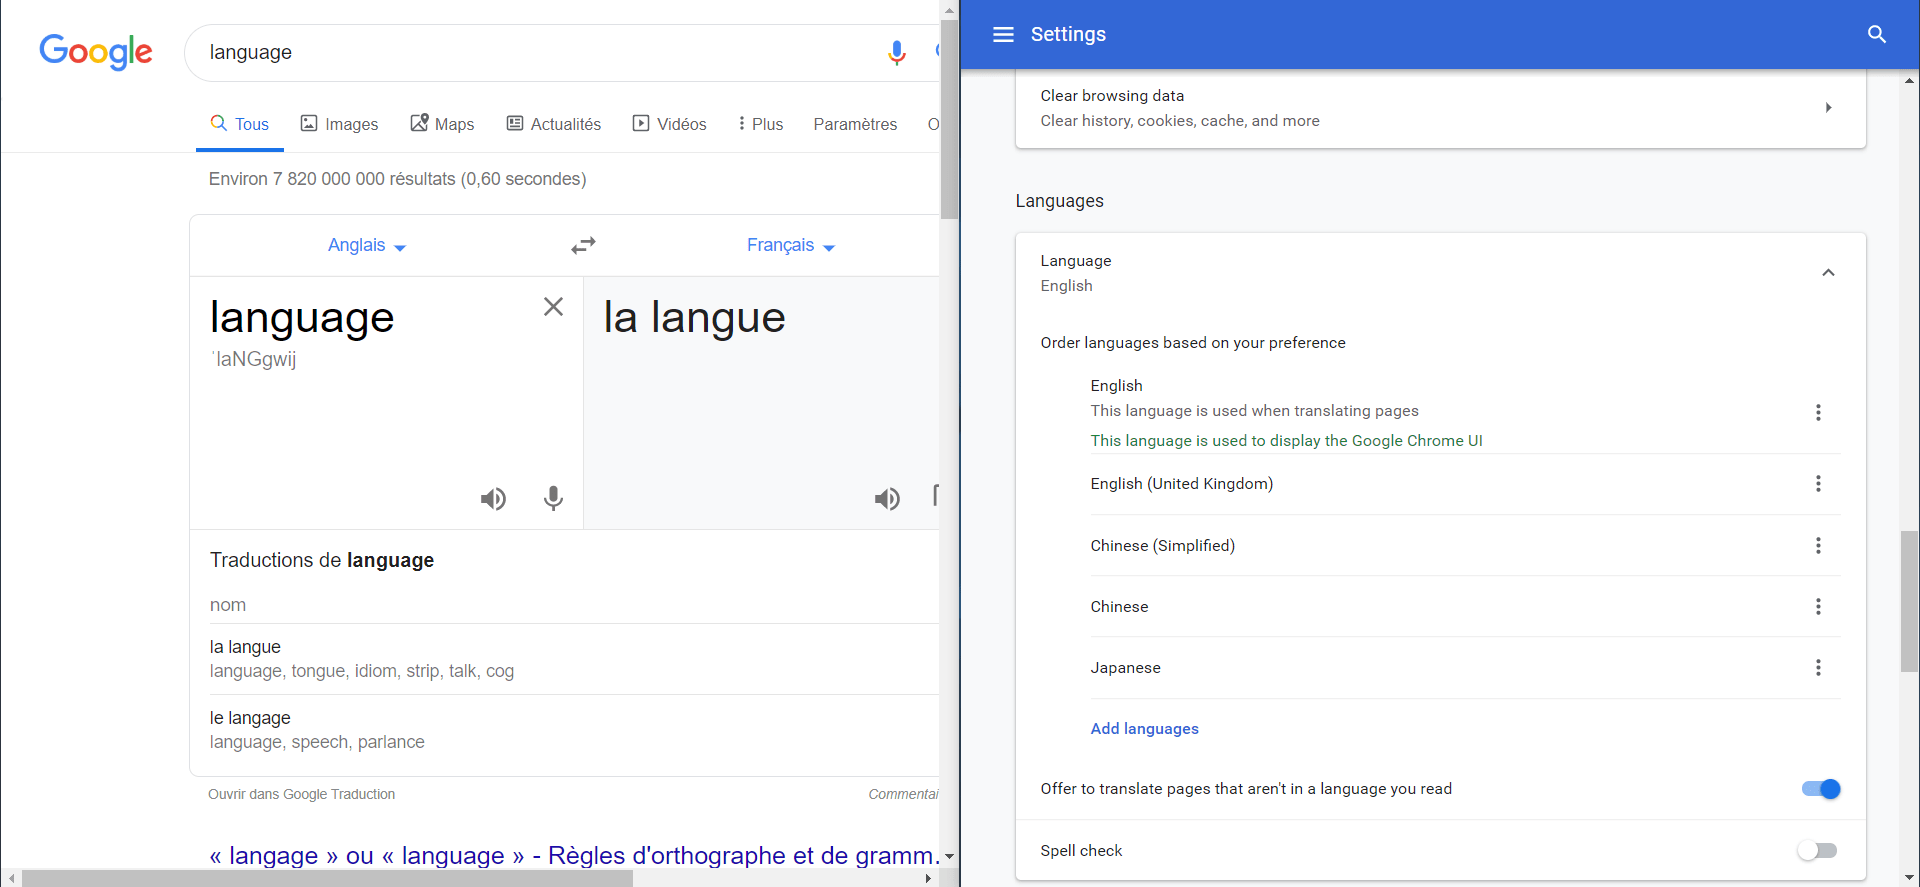
Task: Open more actions for Chinese (Simplified)
Action: (1818, 546)
